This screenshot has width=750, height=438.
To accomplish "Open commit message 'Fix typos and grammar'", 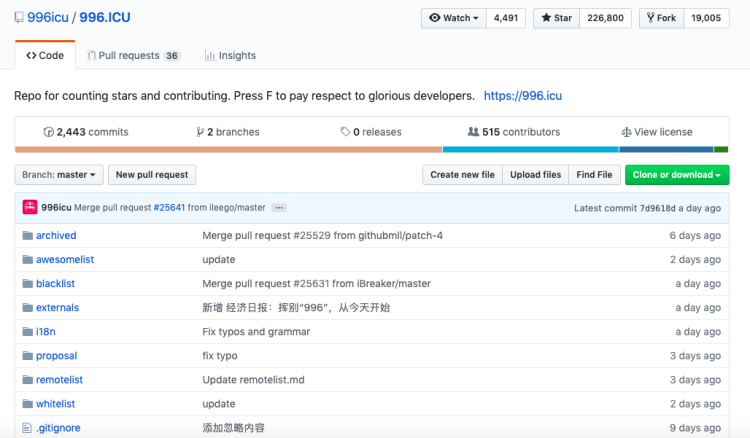I will click(x=256, y=332).
